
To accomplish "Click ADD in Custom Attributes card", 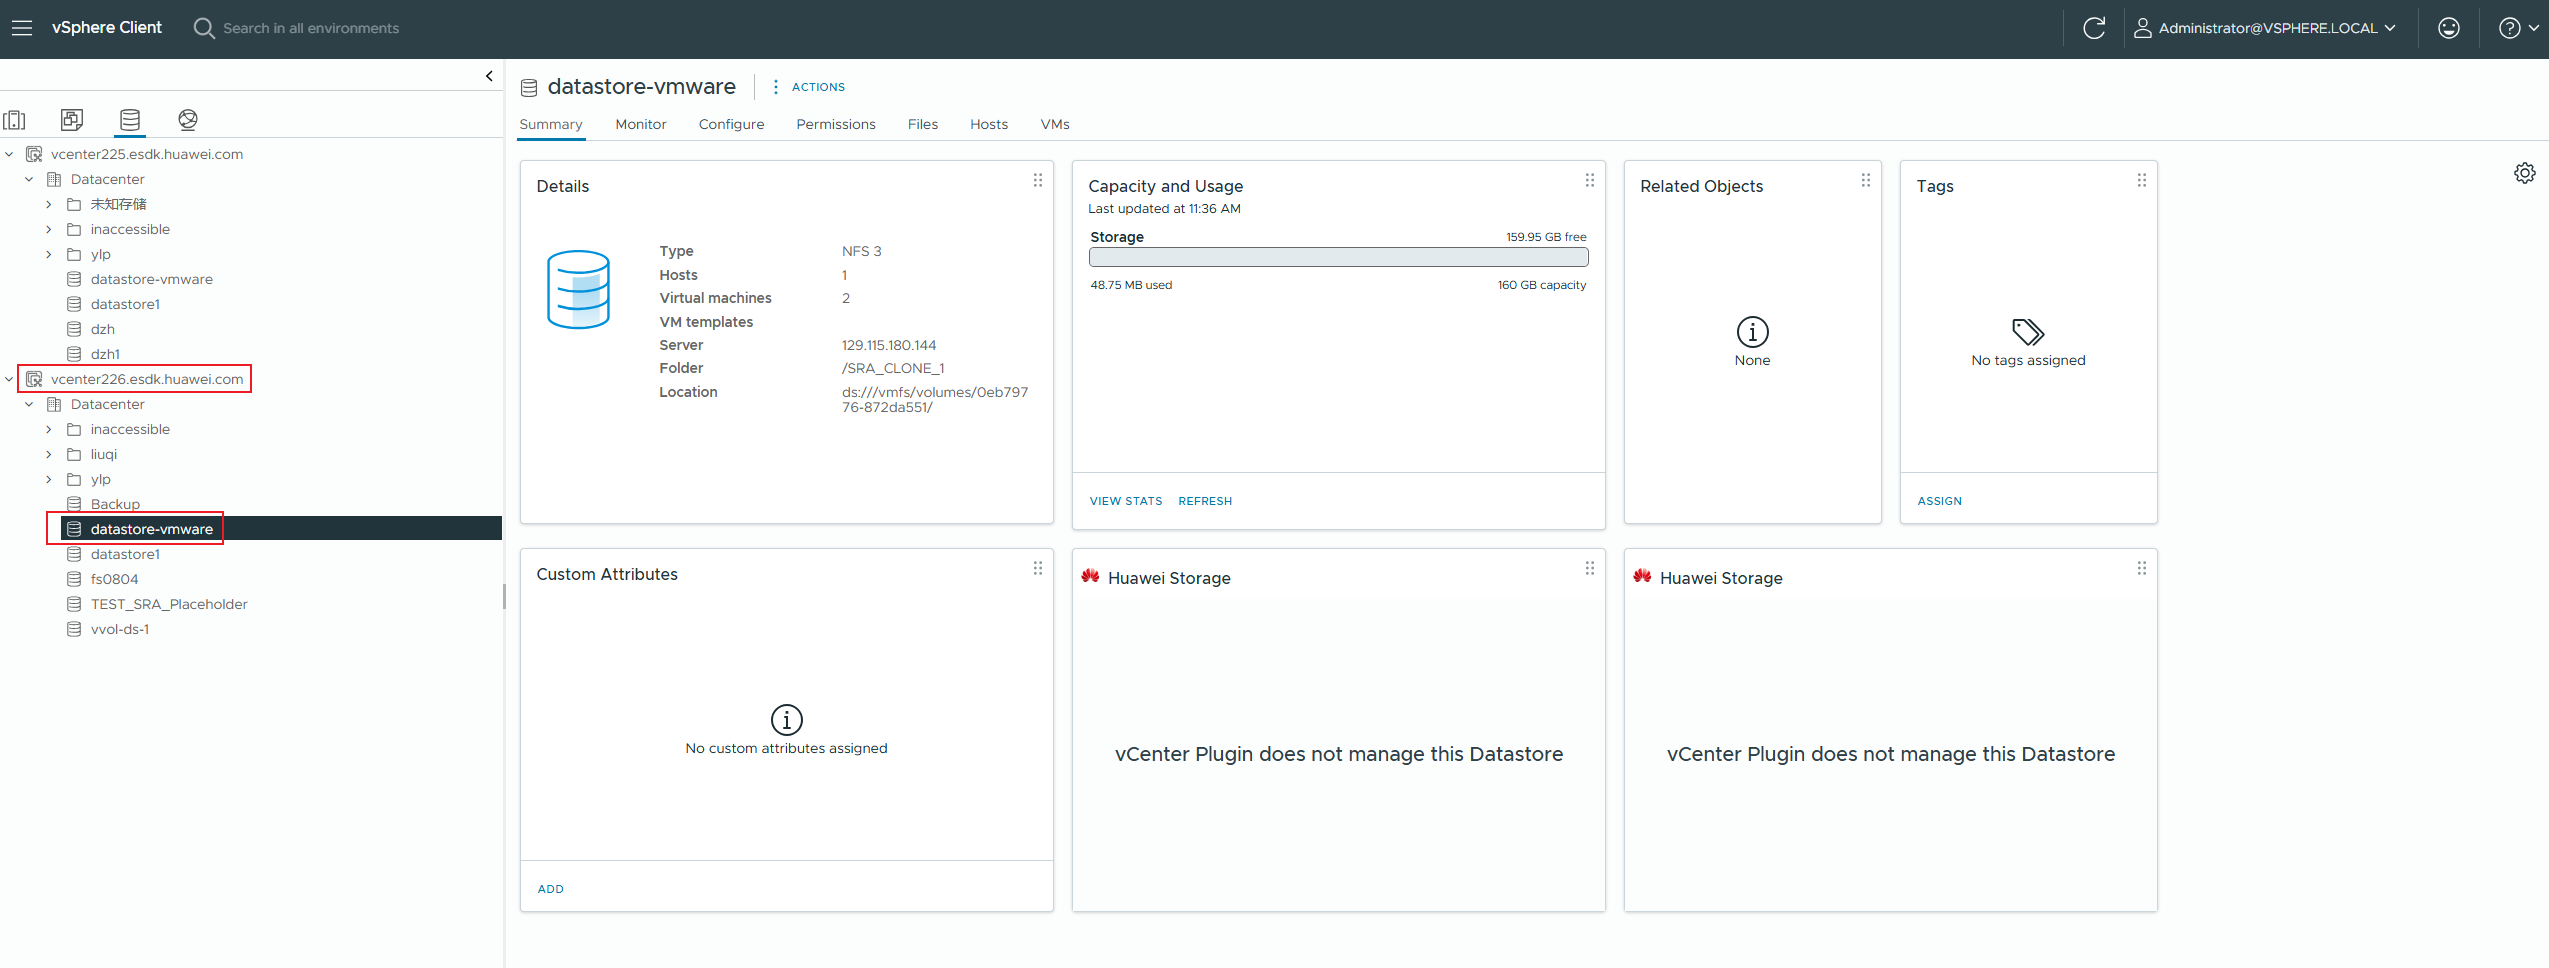I will click(x=551, y=889).
